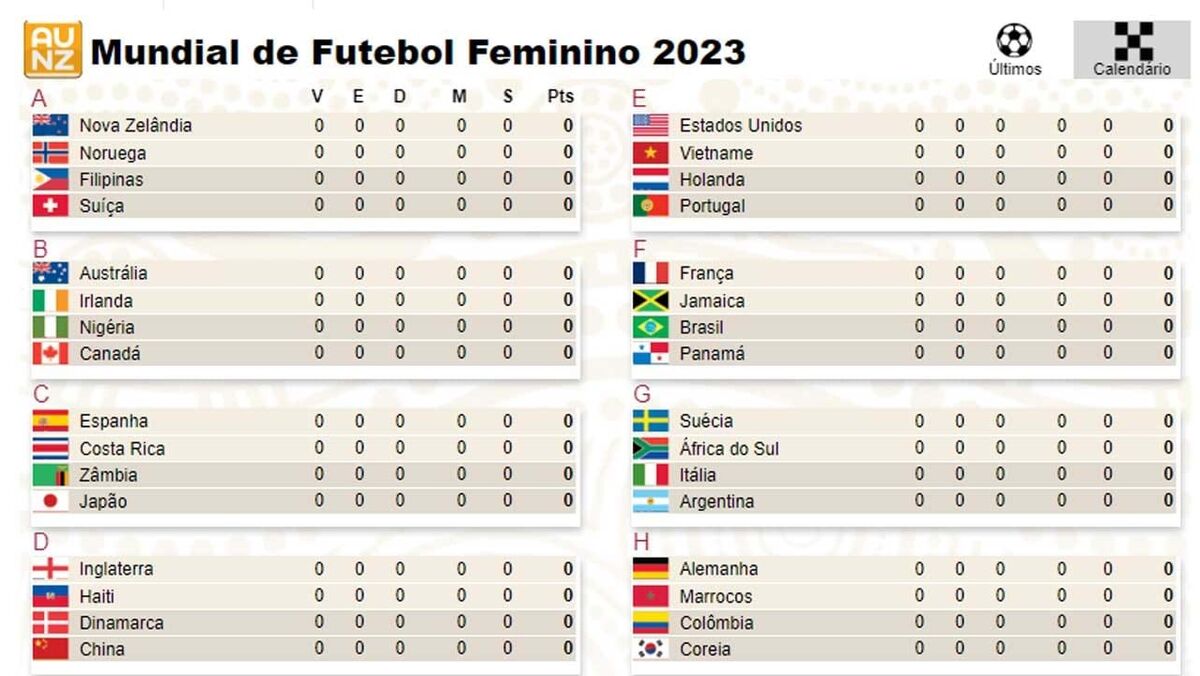Click the Mundial de Futebol Feminino title

[418, 50]
